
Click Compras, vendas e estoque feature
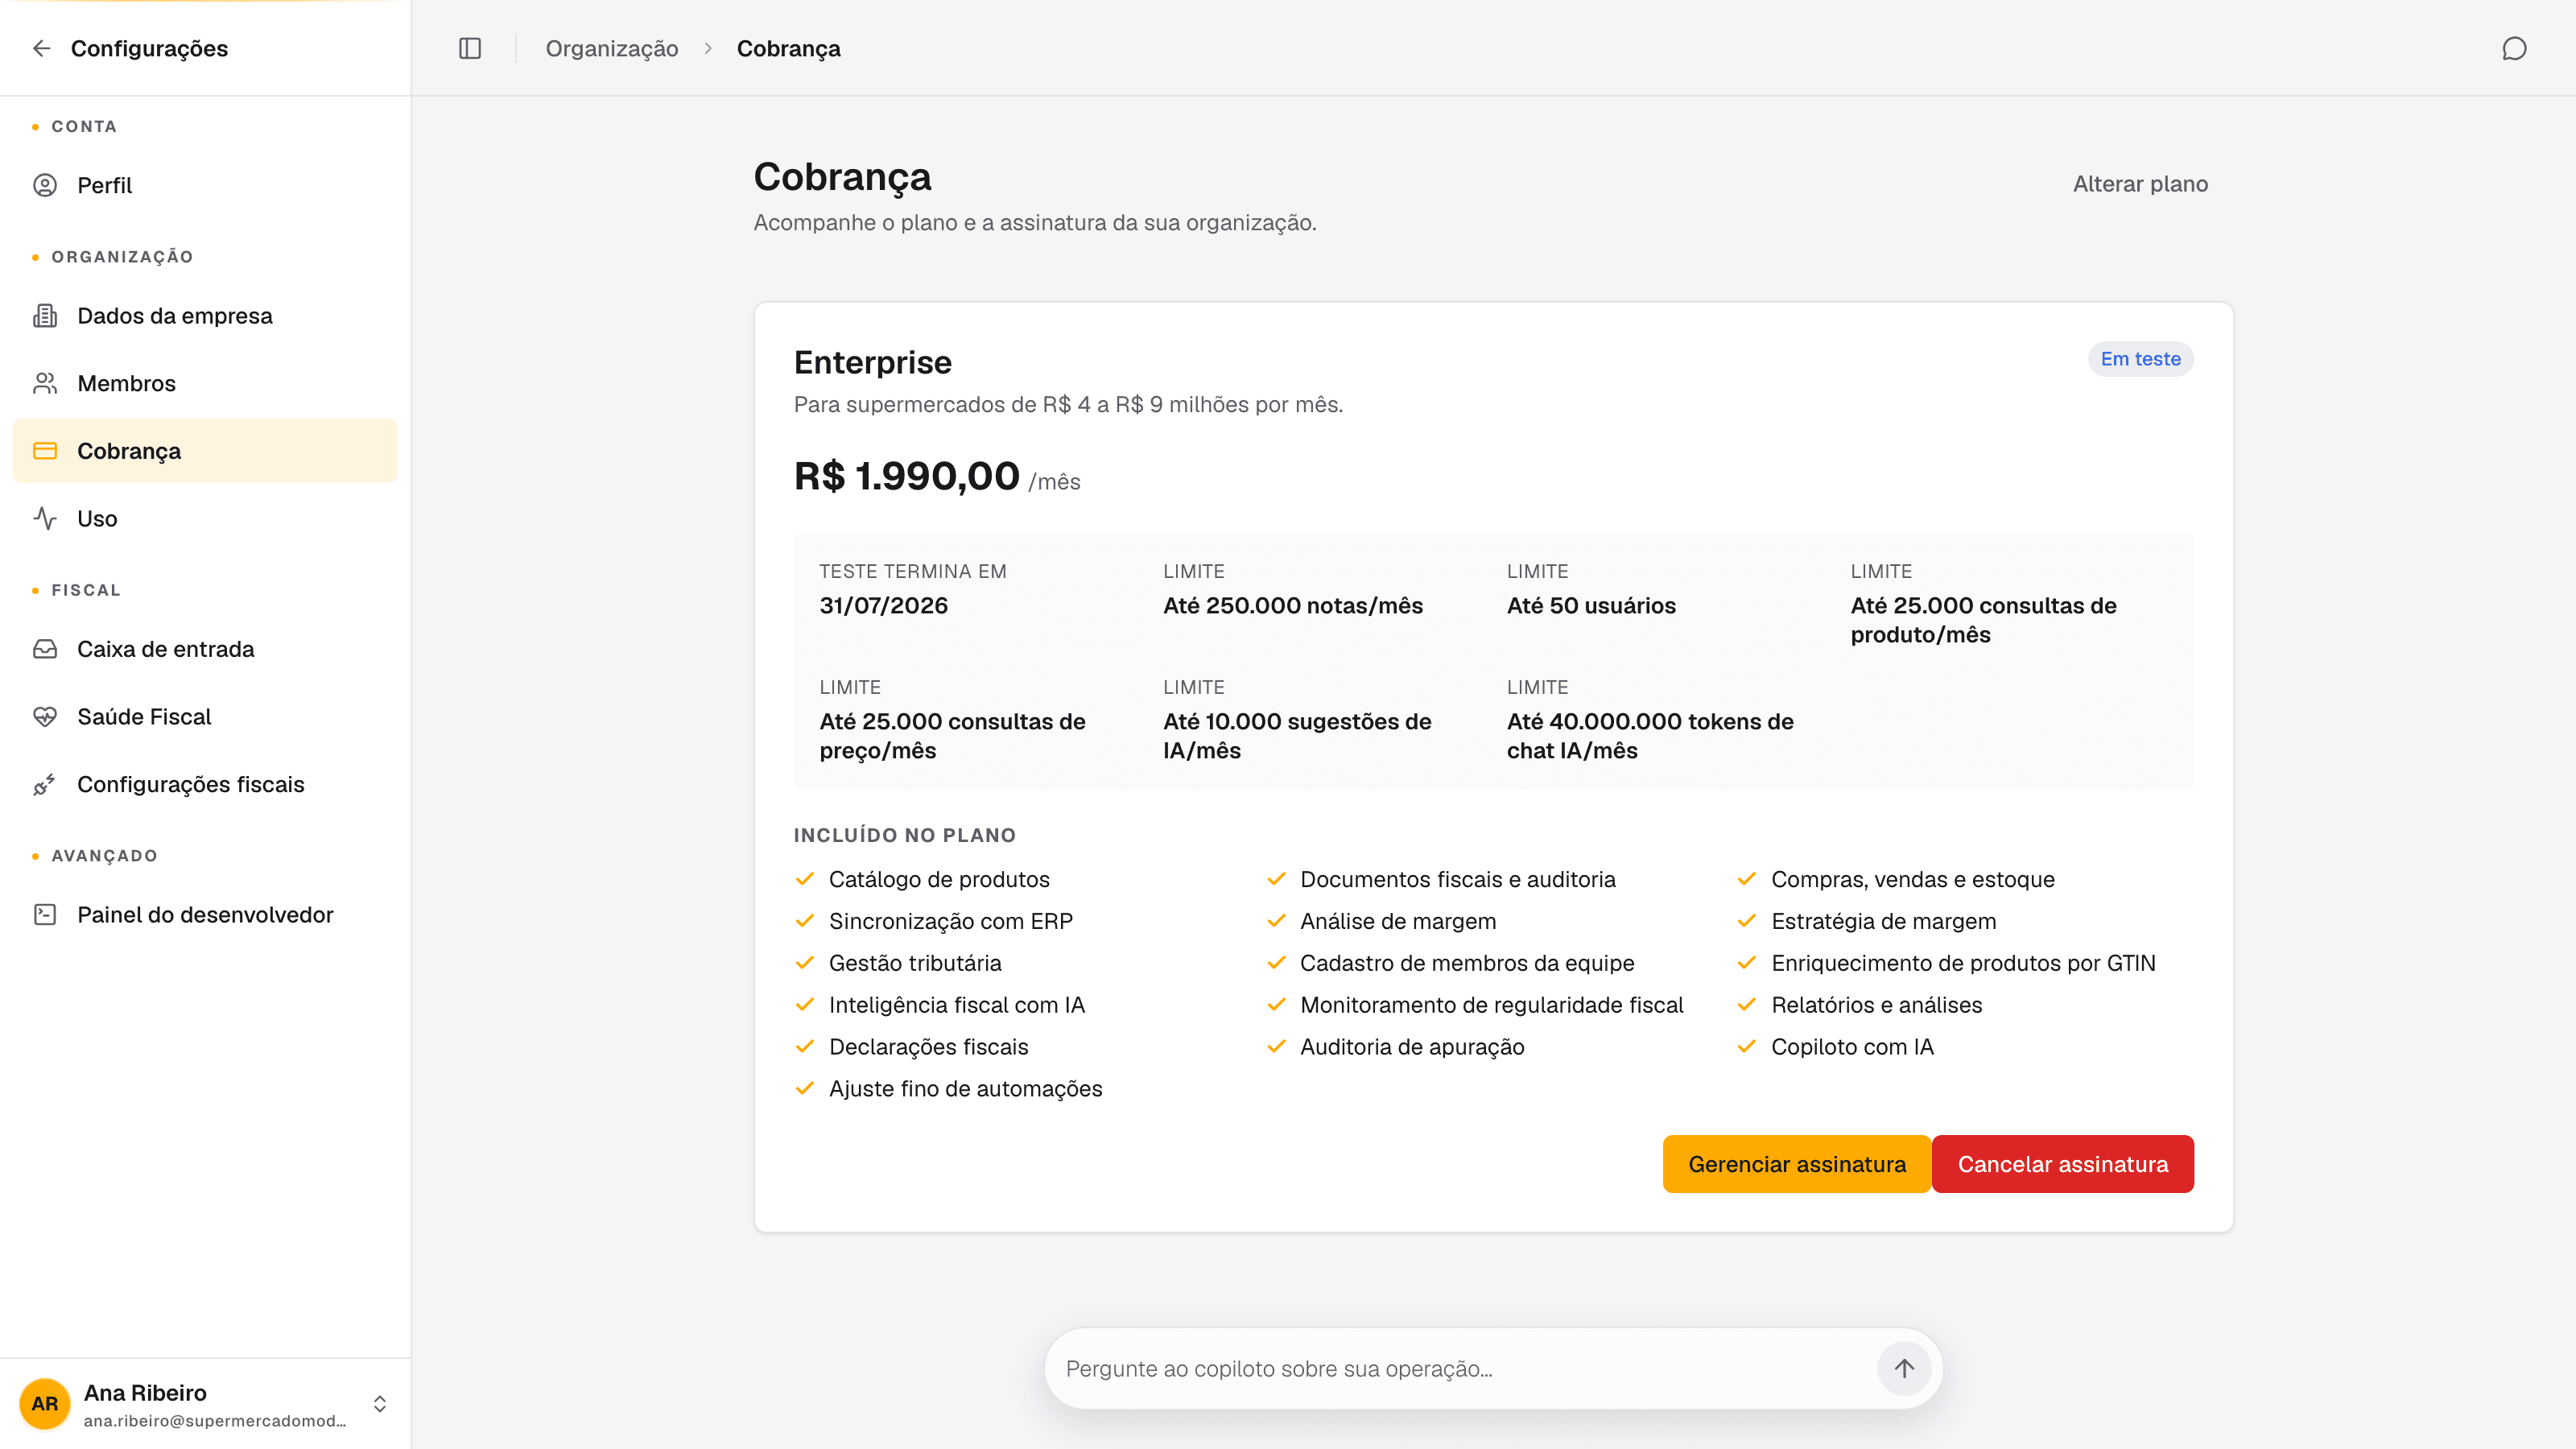pyautogui.click(x=1913, y=879)
